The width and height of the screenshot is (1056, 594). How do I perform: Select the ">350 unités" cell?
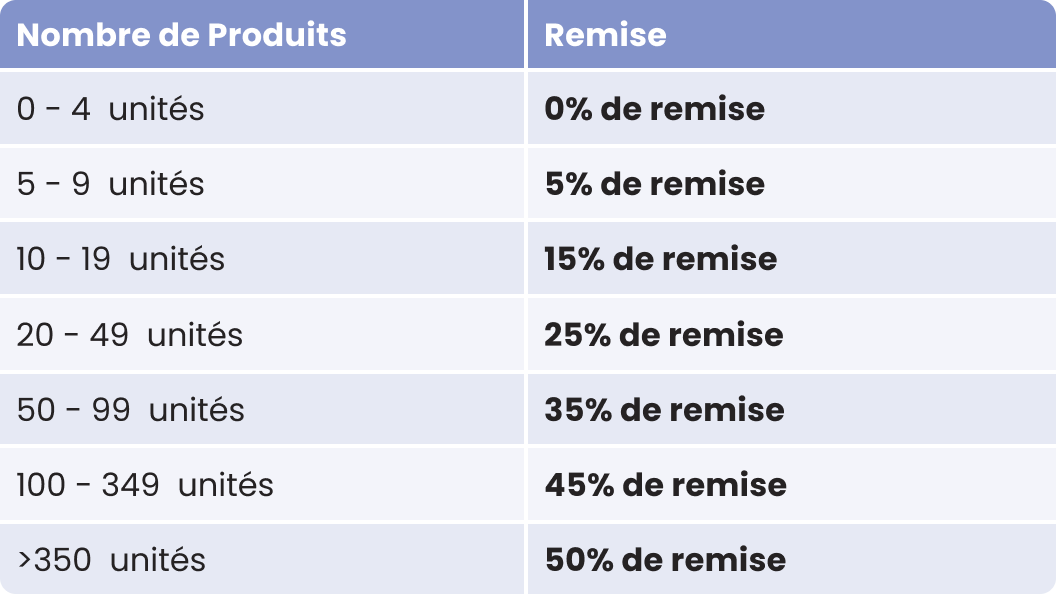[x=111, y=560]
